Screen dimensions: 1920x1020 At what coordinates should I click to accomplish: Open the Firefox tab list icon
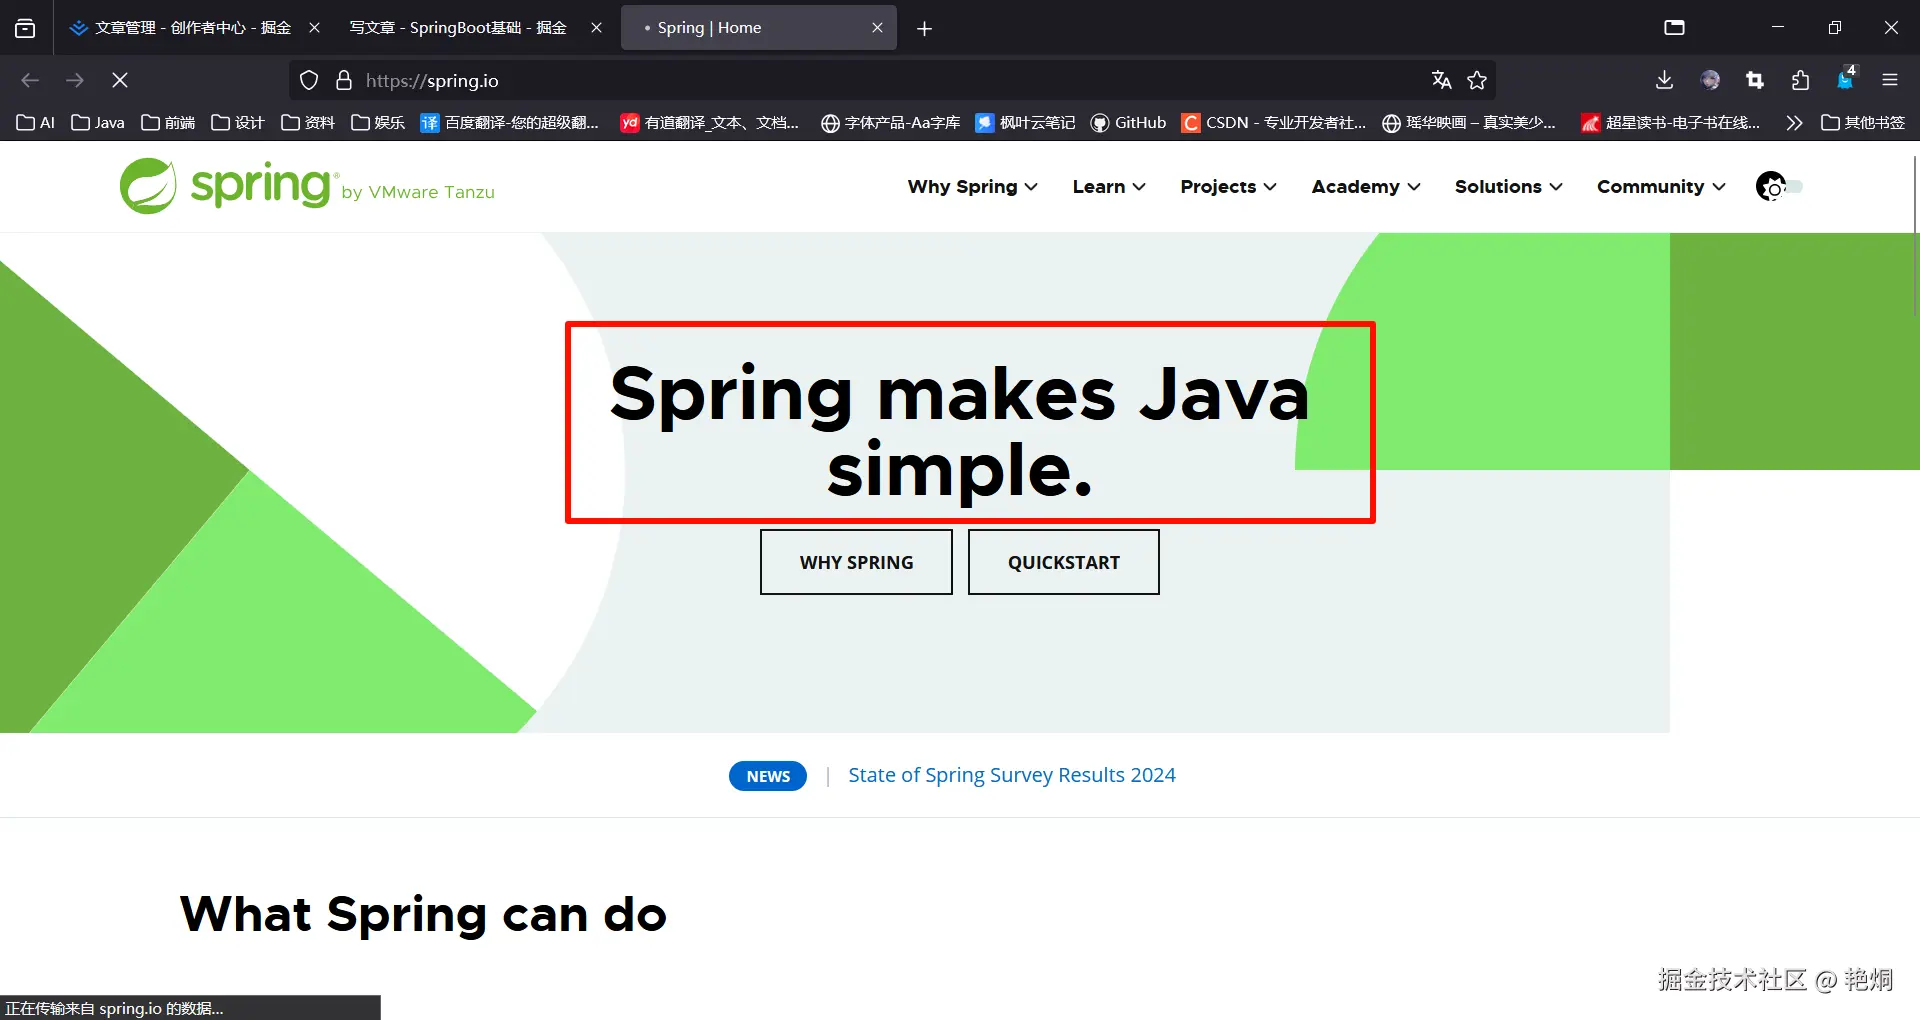[25, 28]
